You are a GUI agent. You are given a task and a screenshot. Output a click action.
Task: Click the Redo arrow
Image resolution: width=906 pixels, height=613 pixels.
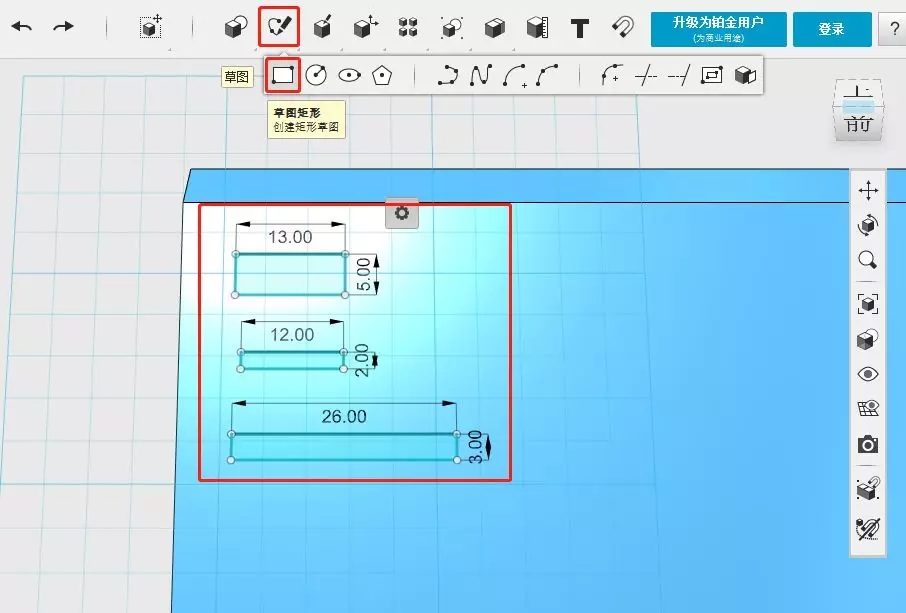click(63, 27)
